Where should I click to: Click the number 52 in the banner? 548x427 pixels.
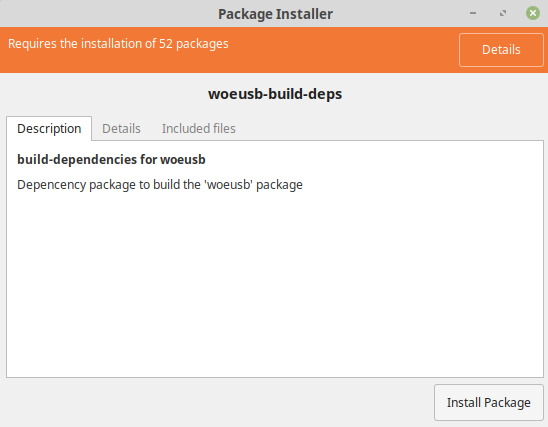166,44
